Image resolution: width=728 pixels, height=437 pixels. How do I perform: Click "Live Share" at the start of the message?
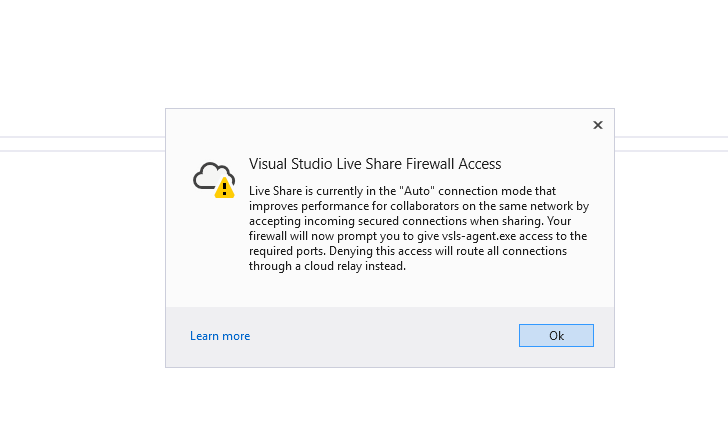click(275, 191)
